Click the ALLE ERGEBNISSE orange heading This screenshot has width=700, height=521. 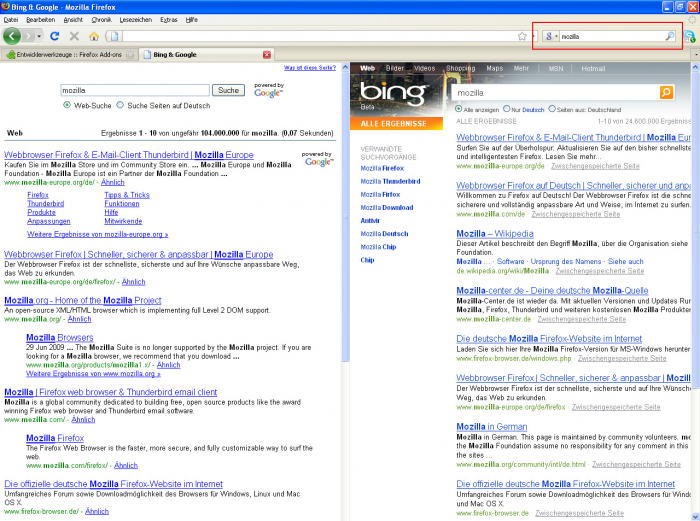[x=396, y=124]
